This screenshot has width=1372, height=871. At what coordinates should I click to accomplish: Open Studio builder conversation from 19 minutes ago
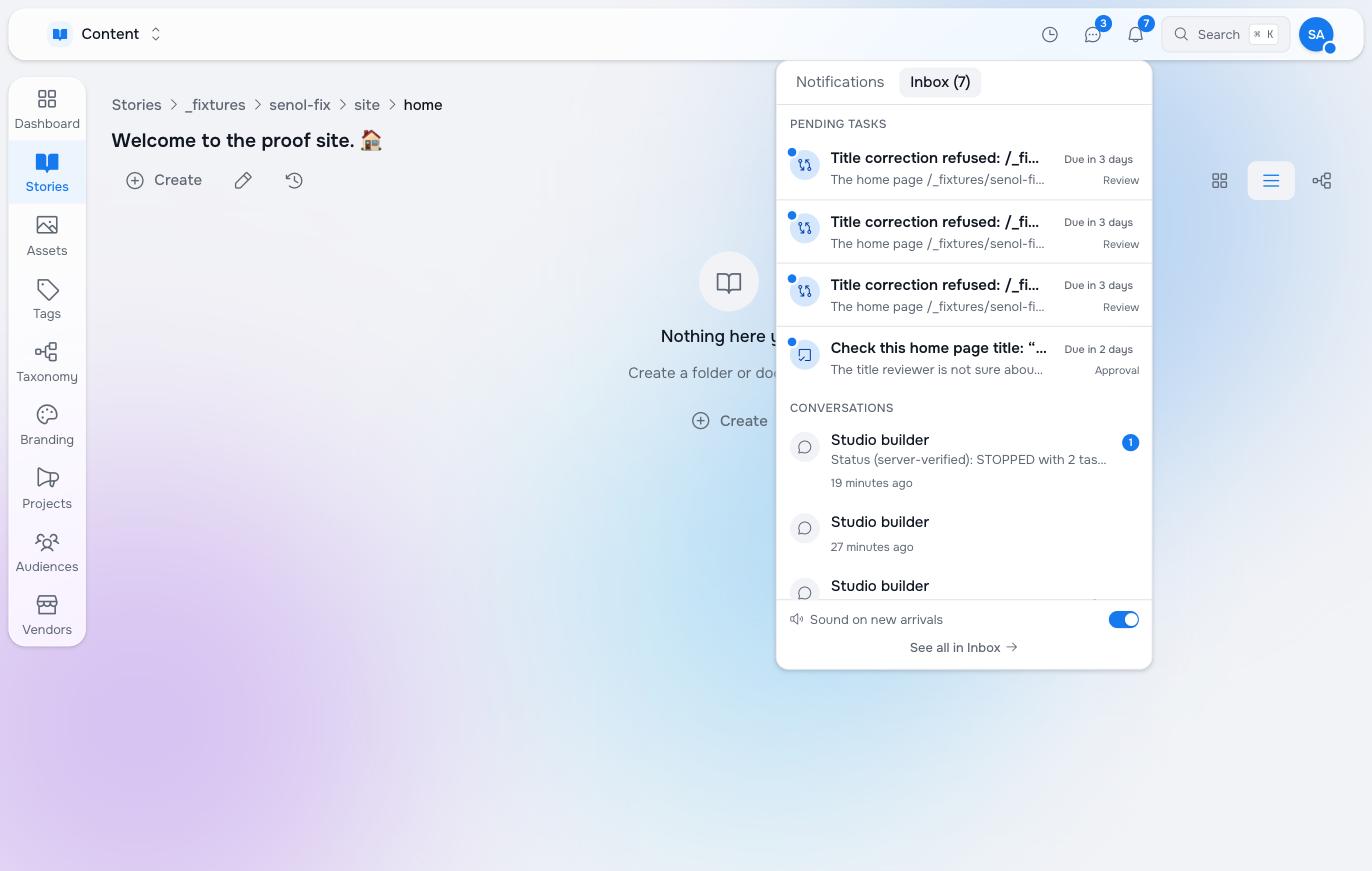pyautogui.click(x=964, y=461)
